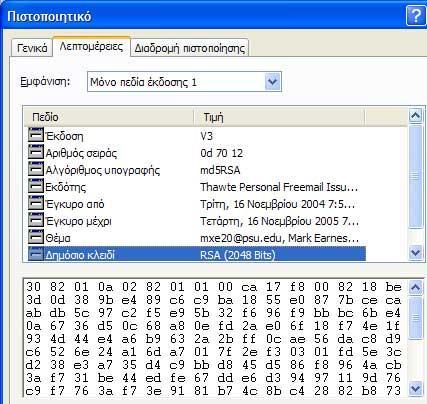Click inside the hex key text box

pos(215,338)
